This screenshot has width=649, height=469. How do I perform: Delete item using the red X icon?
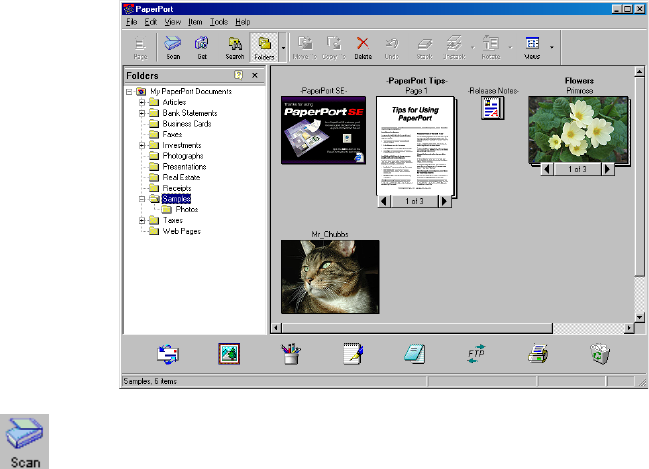point(363,46)
